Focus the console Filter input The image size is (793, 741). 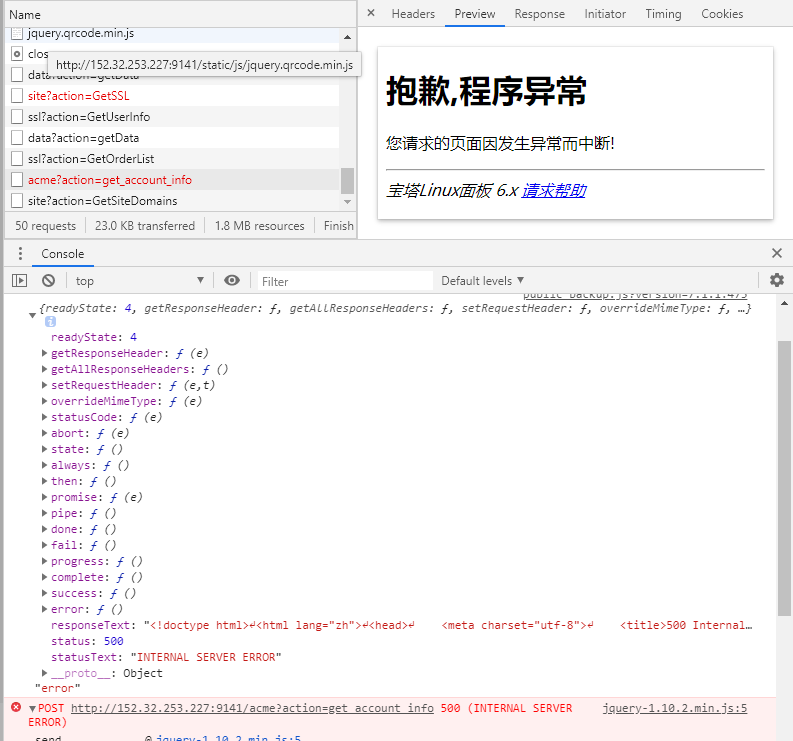[x=346, y=281]
